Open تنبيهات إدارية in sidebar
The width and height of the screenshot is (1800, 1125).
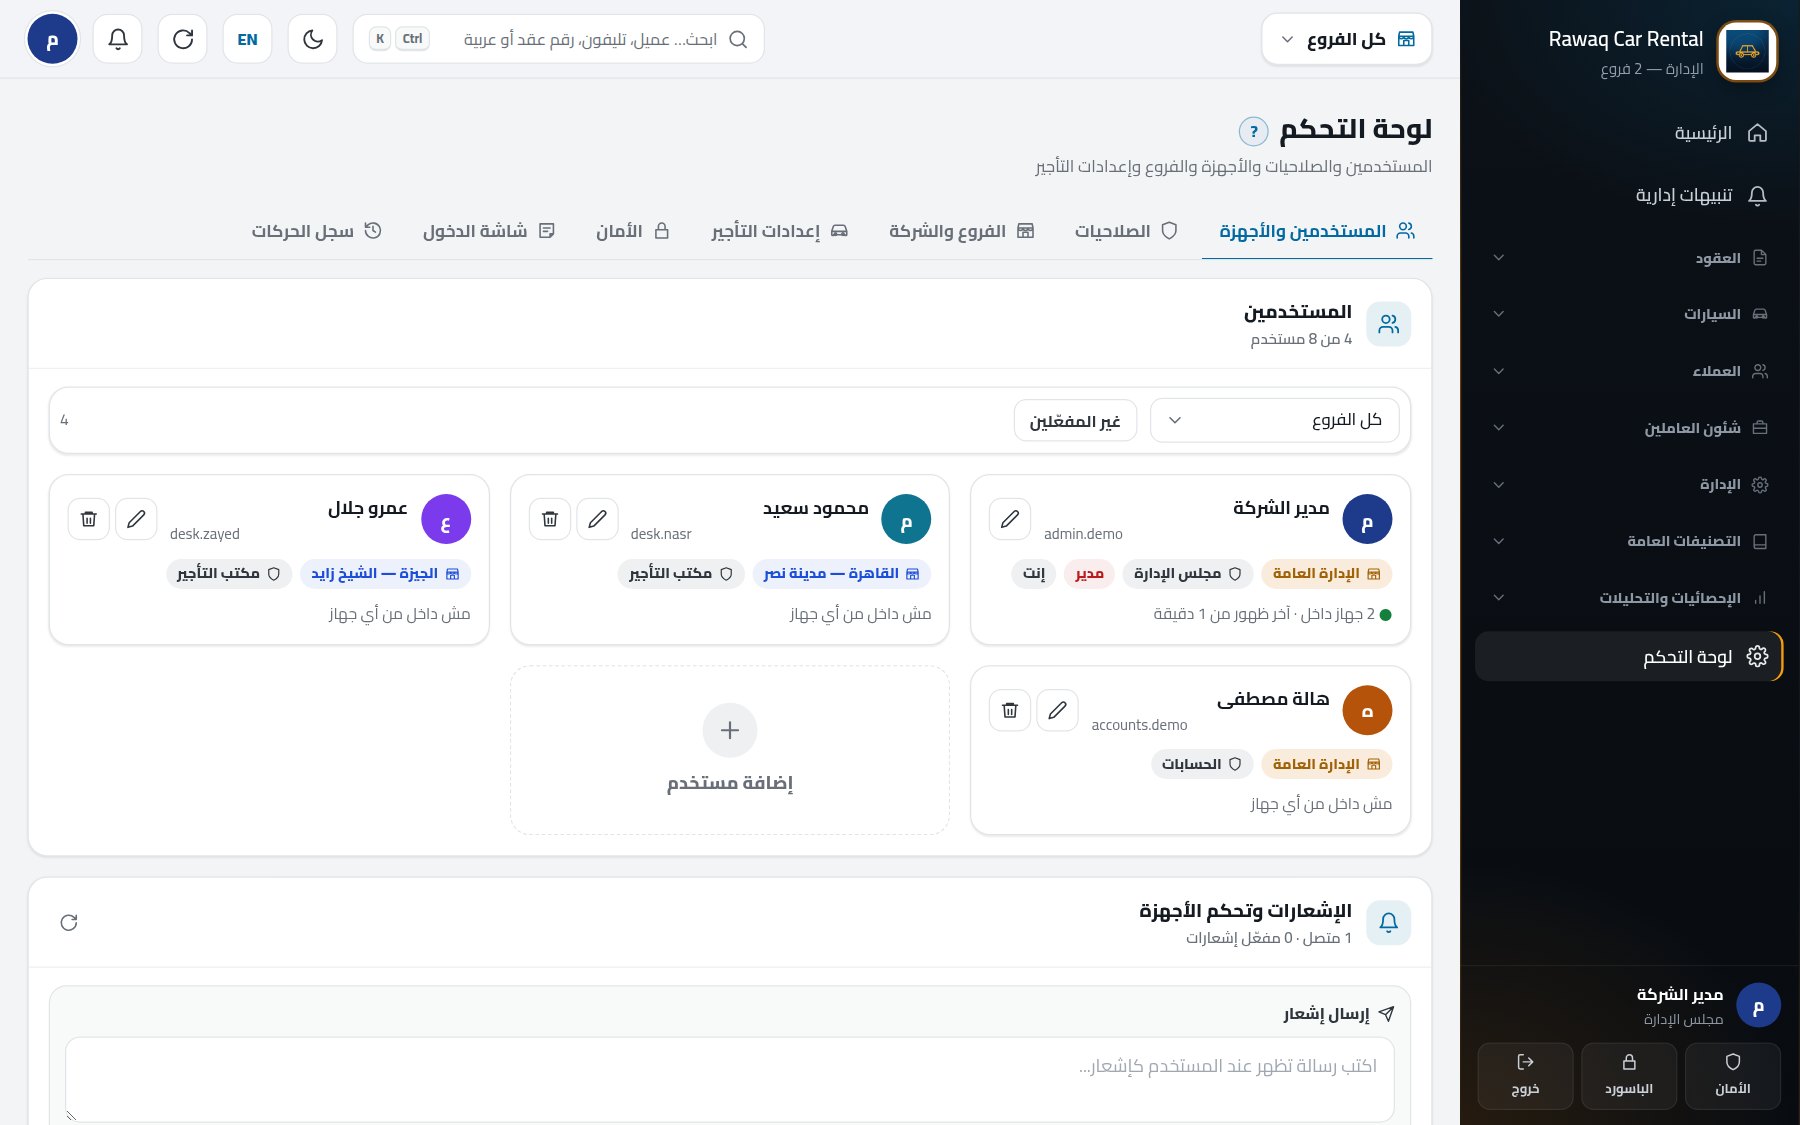pyautogui.click(x=1630, y=195)
